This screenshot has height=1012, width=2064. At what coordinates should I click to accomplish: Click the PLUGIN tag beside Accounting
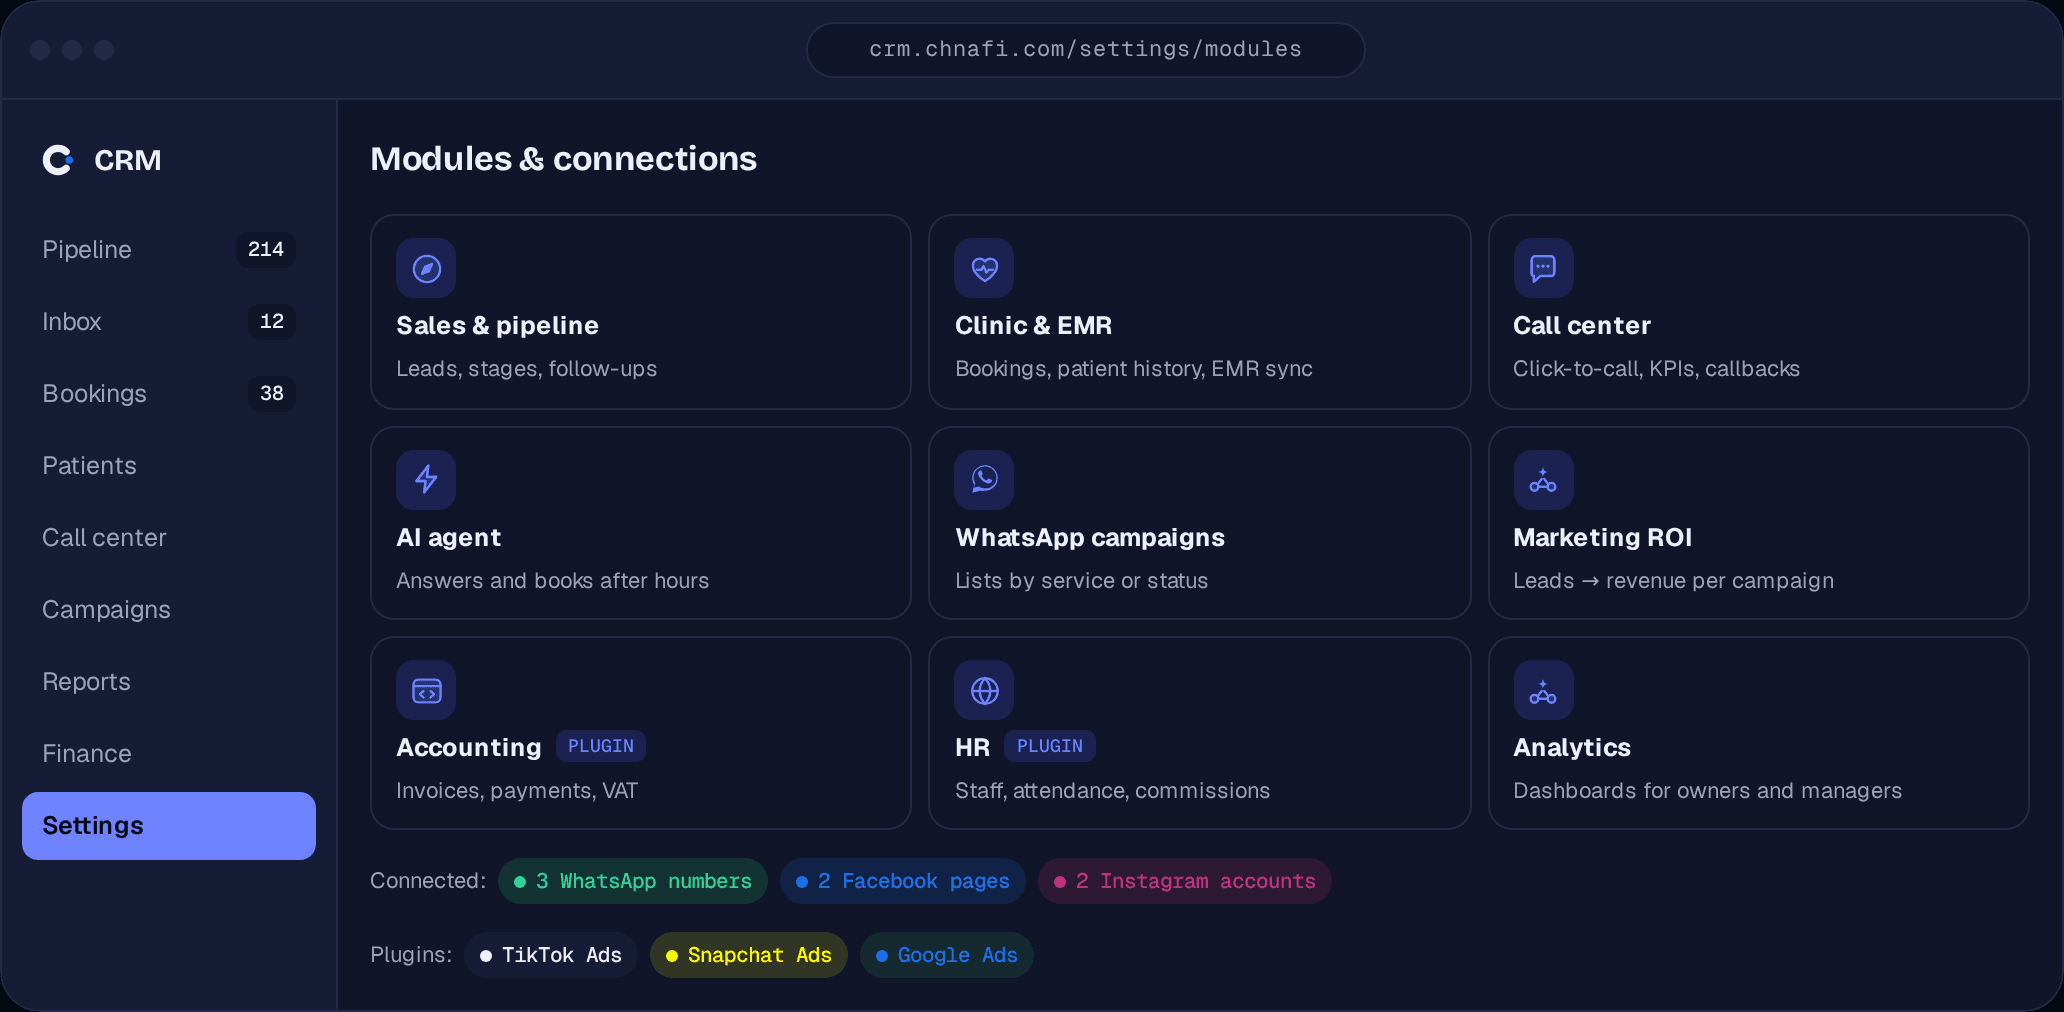(x=601, y=746)
